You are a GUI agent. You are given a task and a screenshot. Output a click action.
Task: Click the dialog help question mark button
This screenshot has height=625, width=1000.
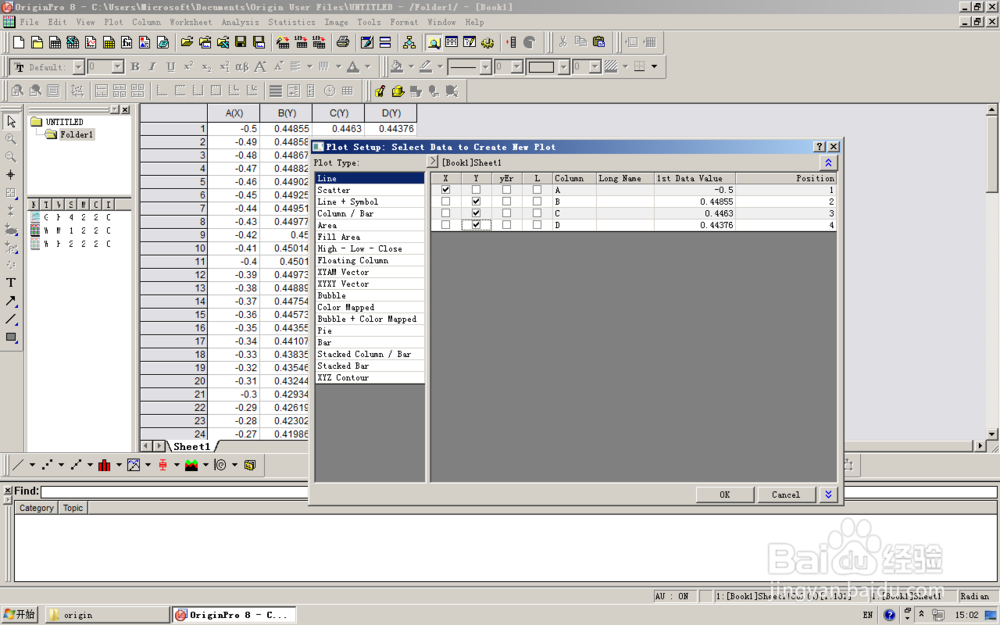pos(821,147)
